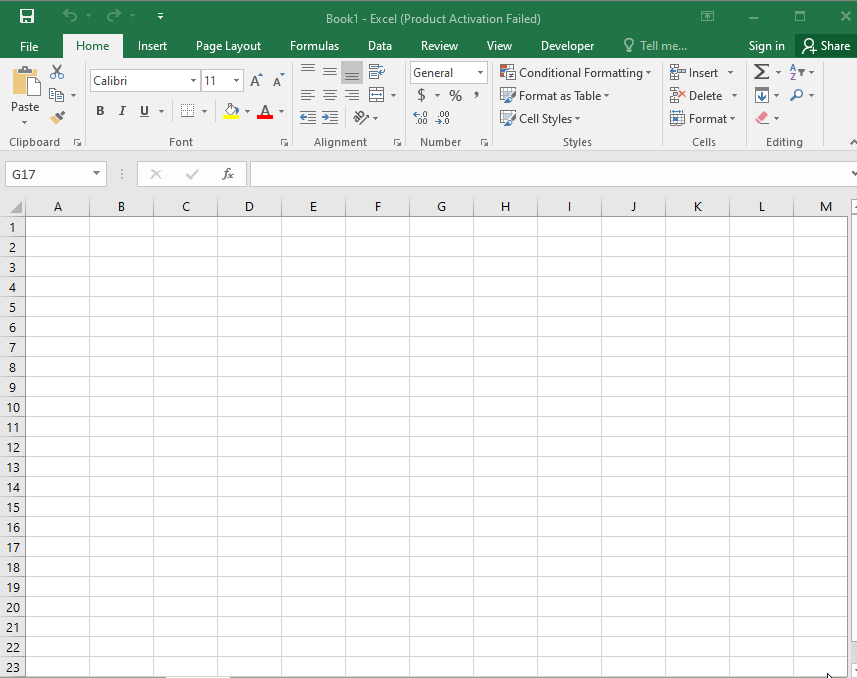
Task: Open the Calibri font name dropdown
Action: pos(193,81)
